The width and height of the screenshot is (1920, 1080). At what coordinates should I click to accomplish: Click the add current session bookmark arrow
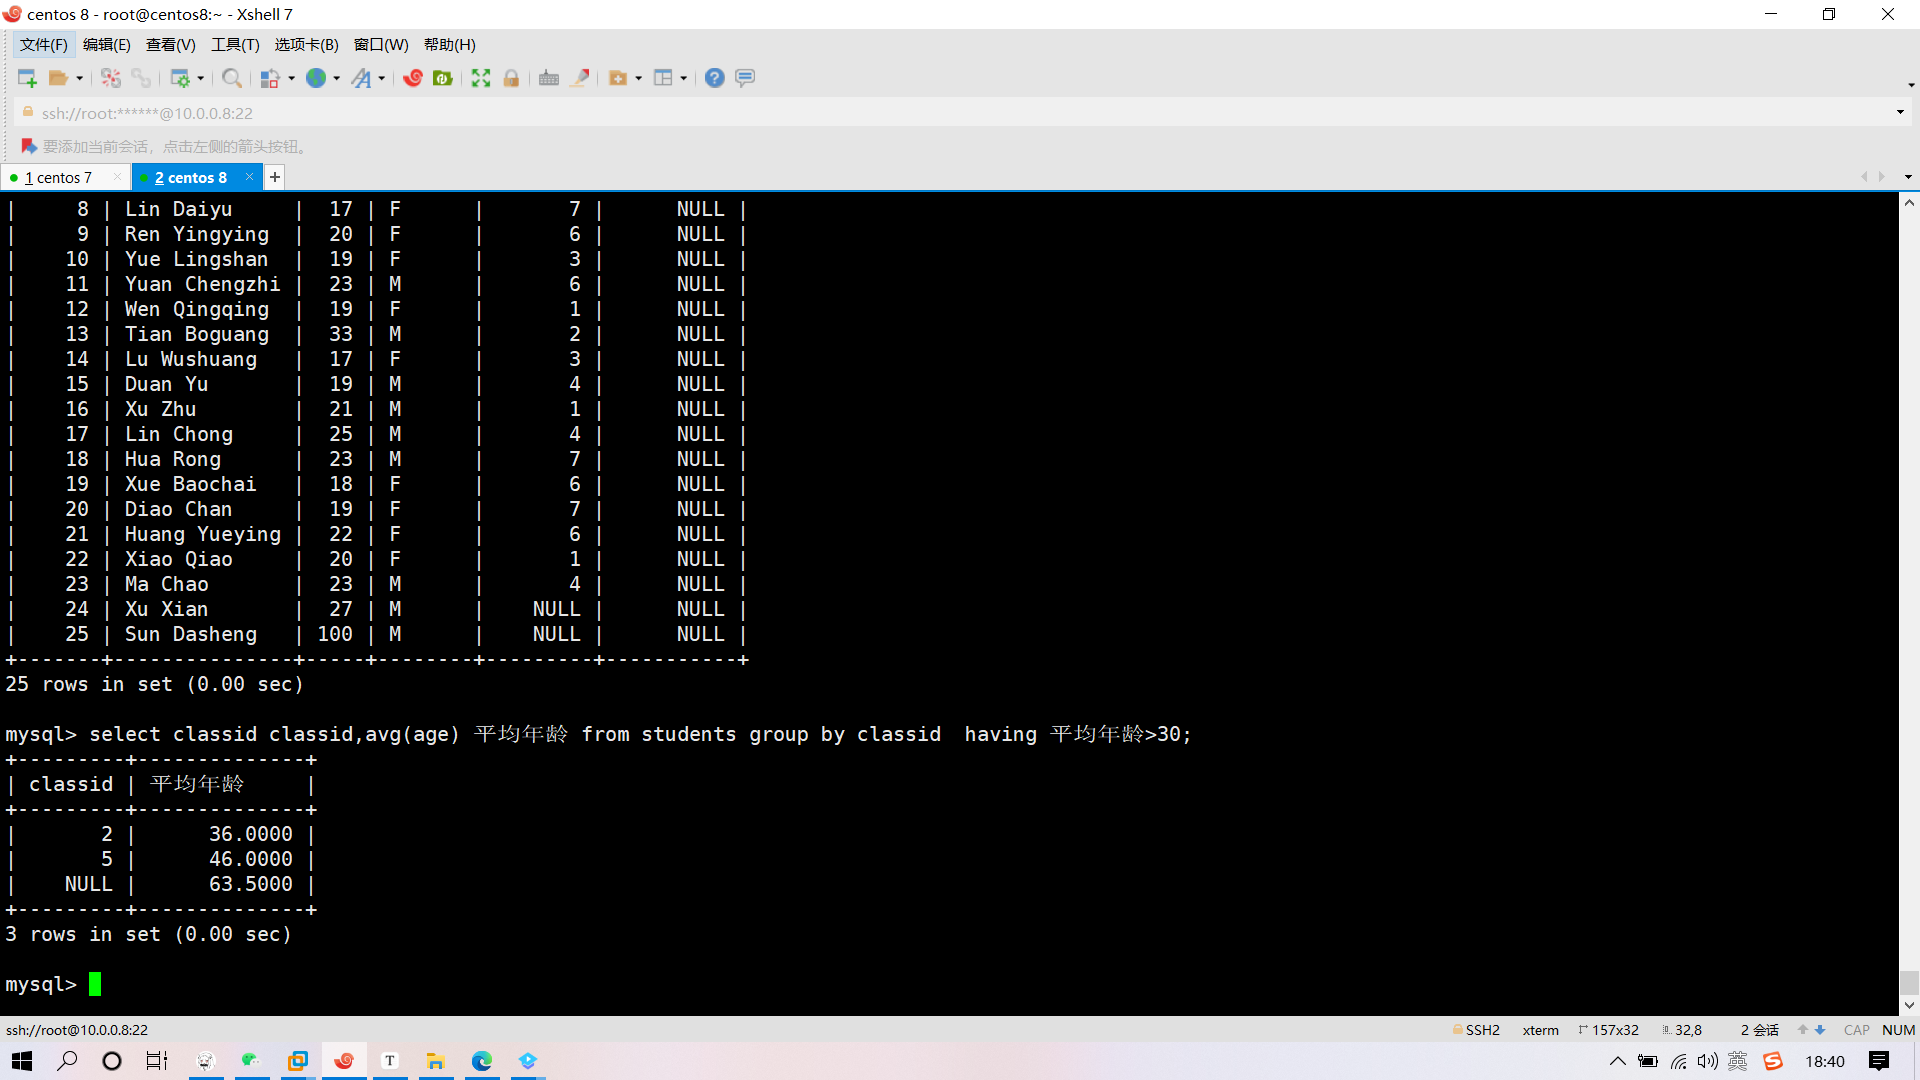(x=28, y=146)
